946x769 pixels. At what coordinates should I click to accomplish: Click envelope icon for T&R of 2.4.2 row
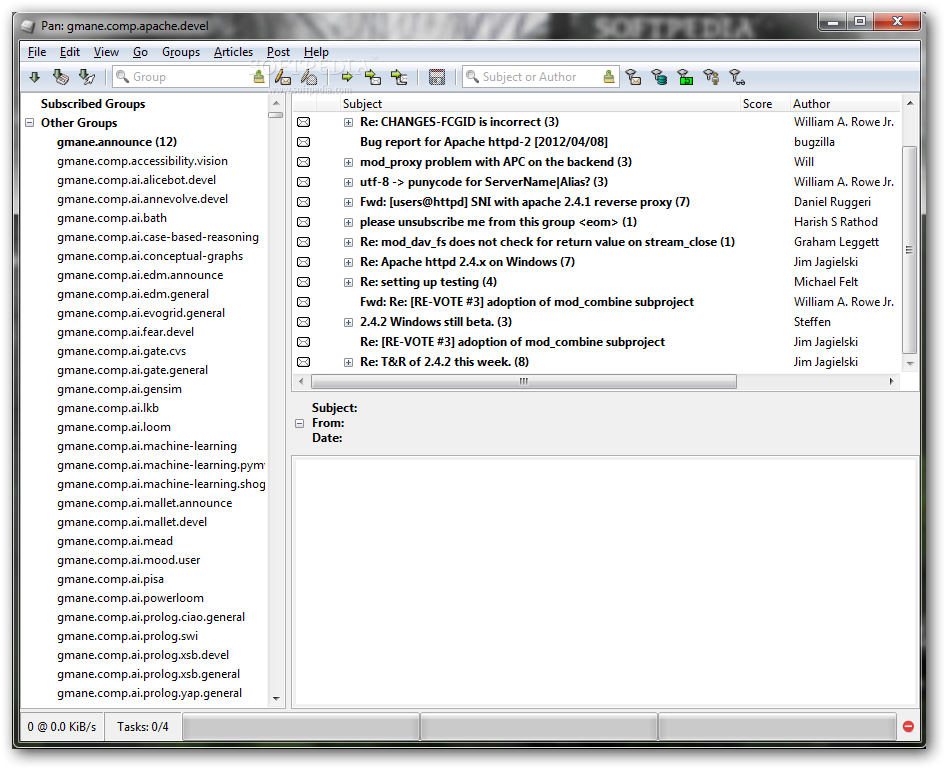303,362
